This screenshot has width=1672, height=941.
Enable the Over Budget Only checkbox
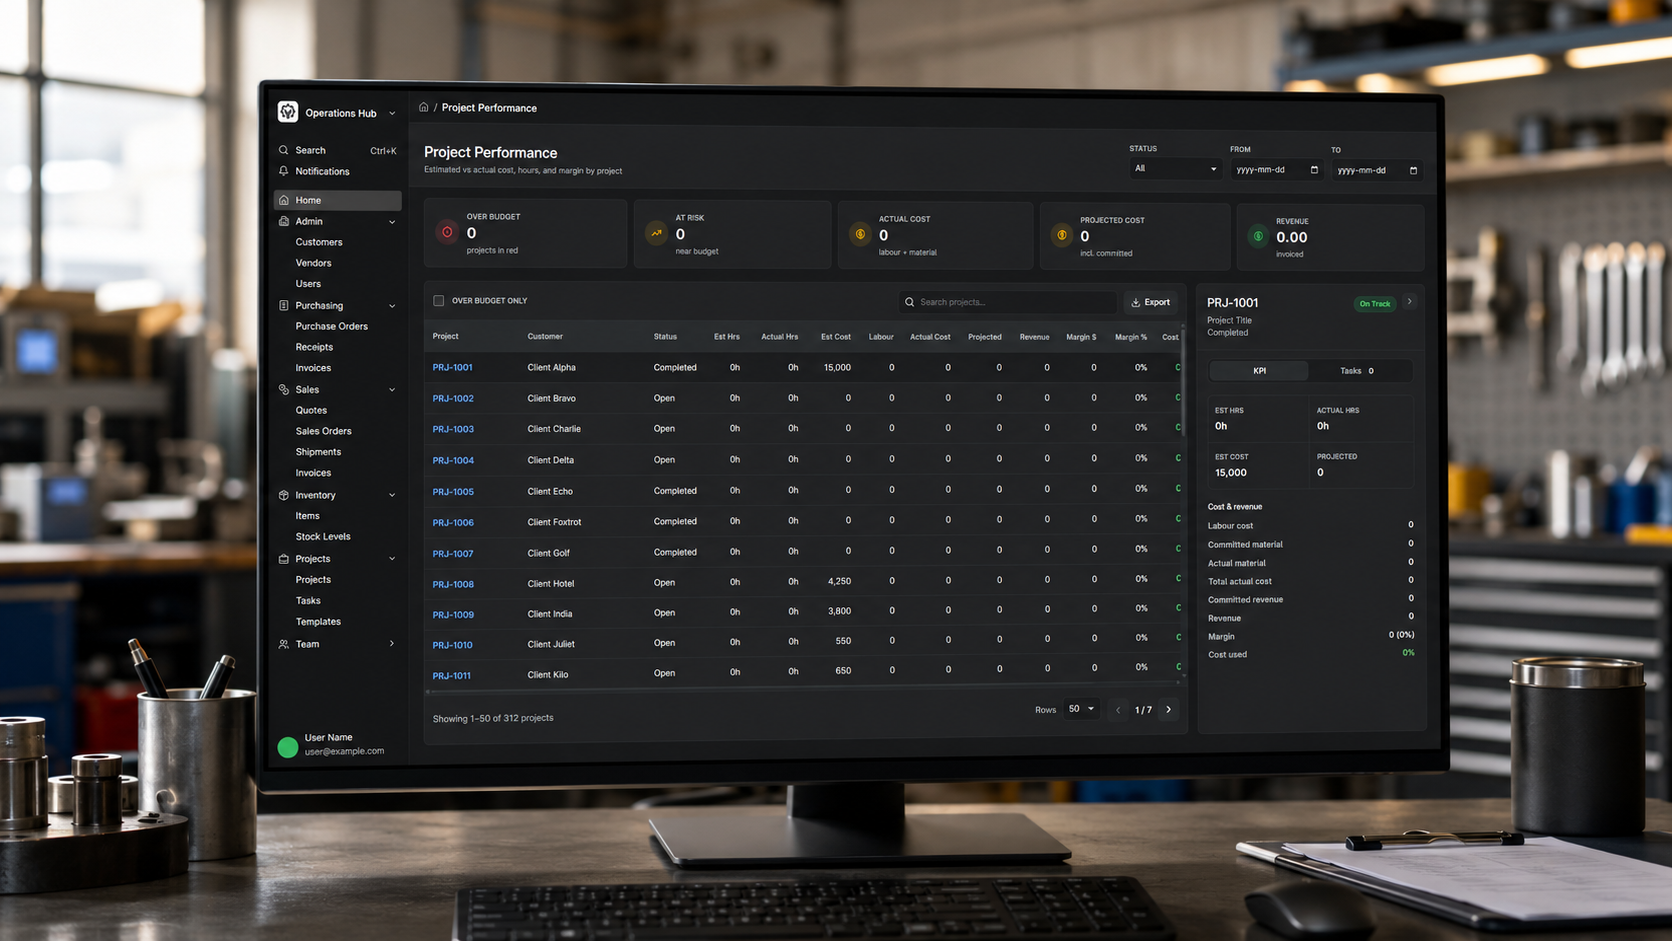[x=438, y=300]
